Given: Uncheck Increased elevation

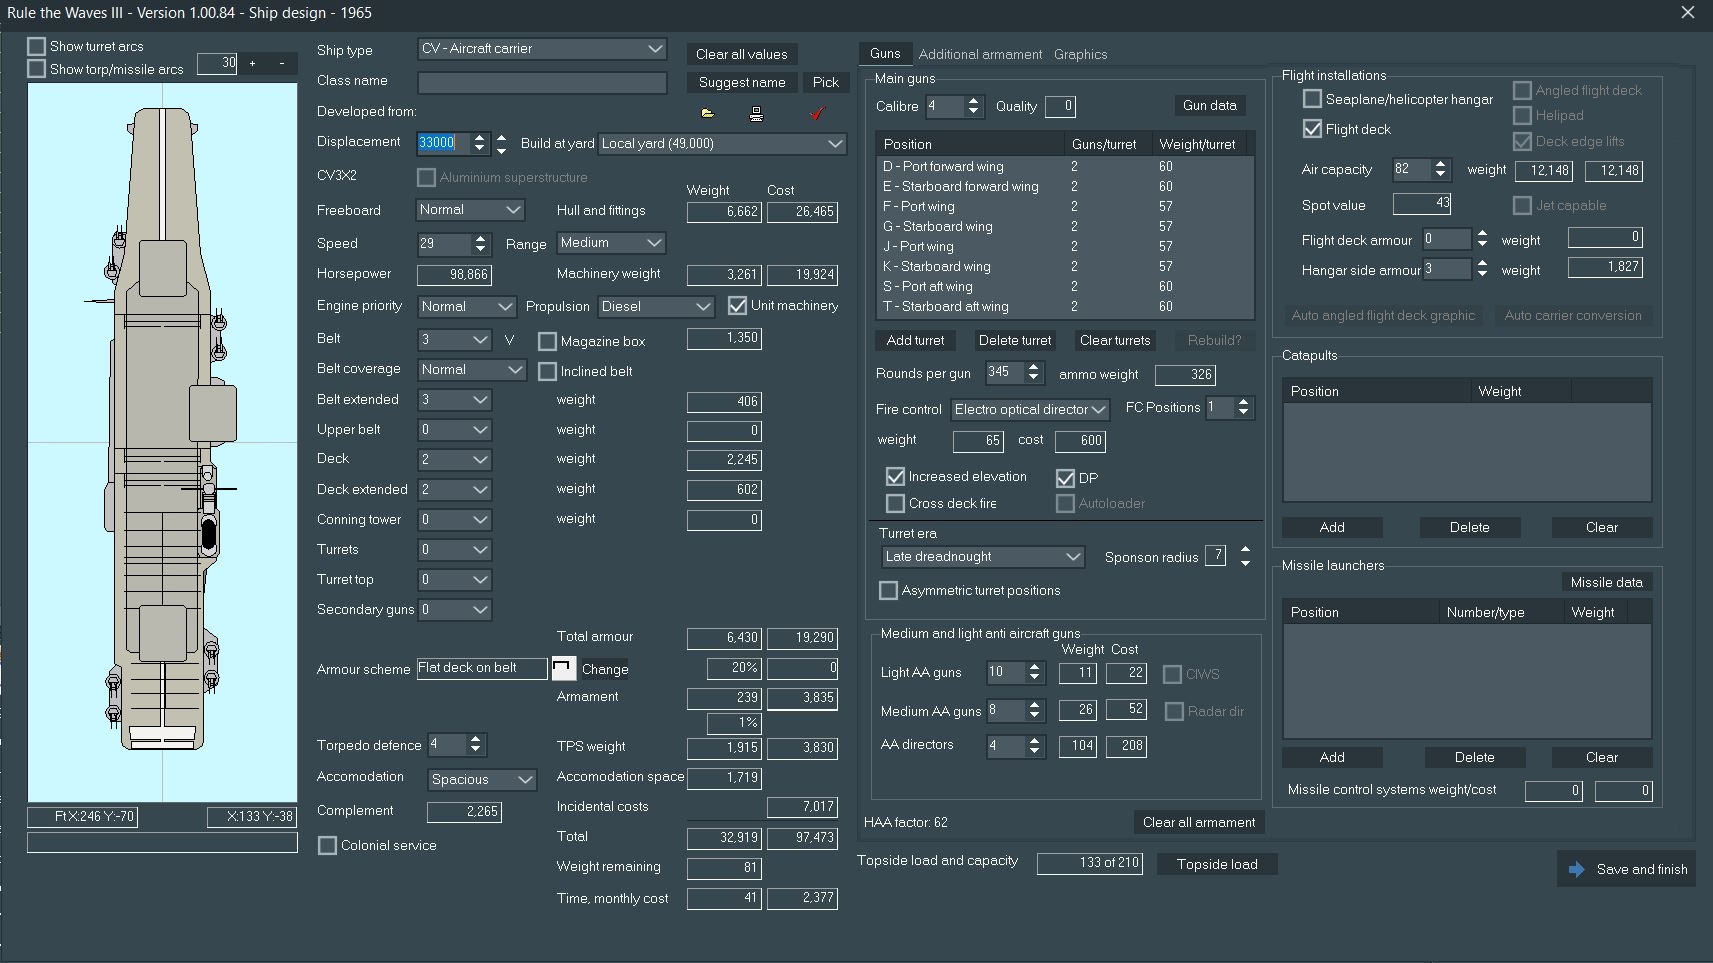Looking at the screenshot, I should coord(895,476).
